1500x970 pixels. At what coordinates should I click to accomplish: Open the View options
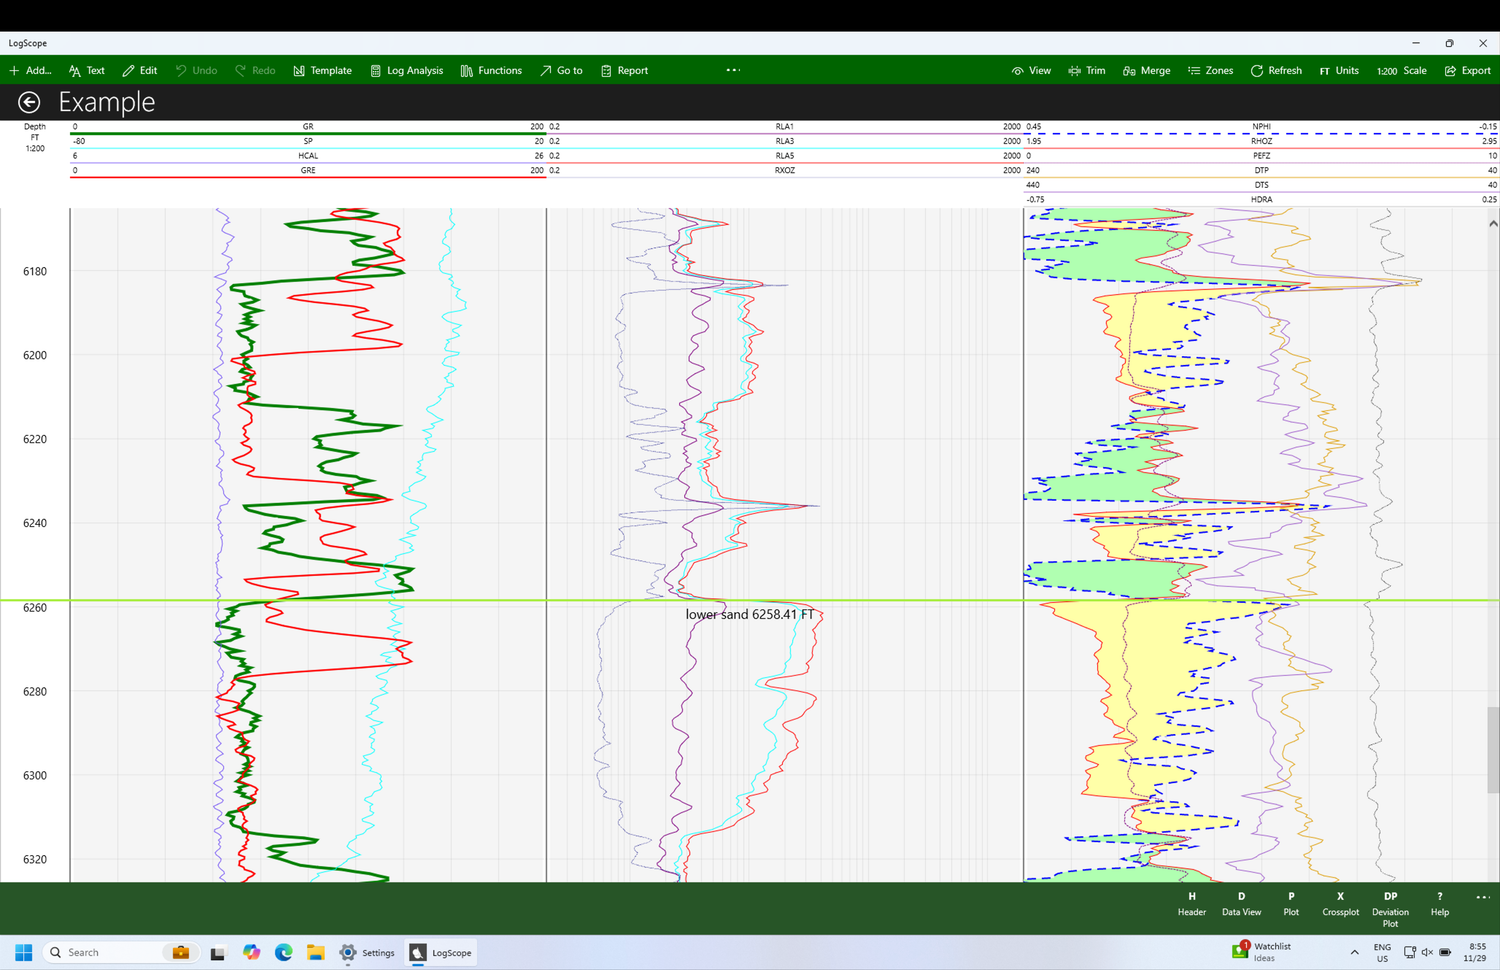tap(1031, 71)
